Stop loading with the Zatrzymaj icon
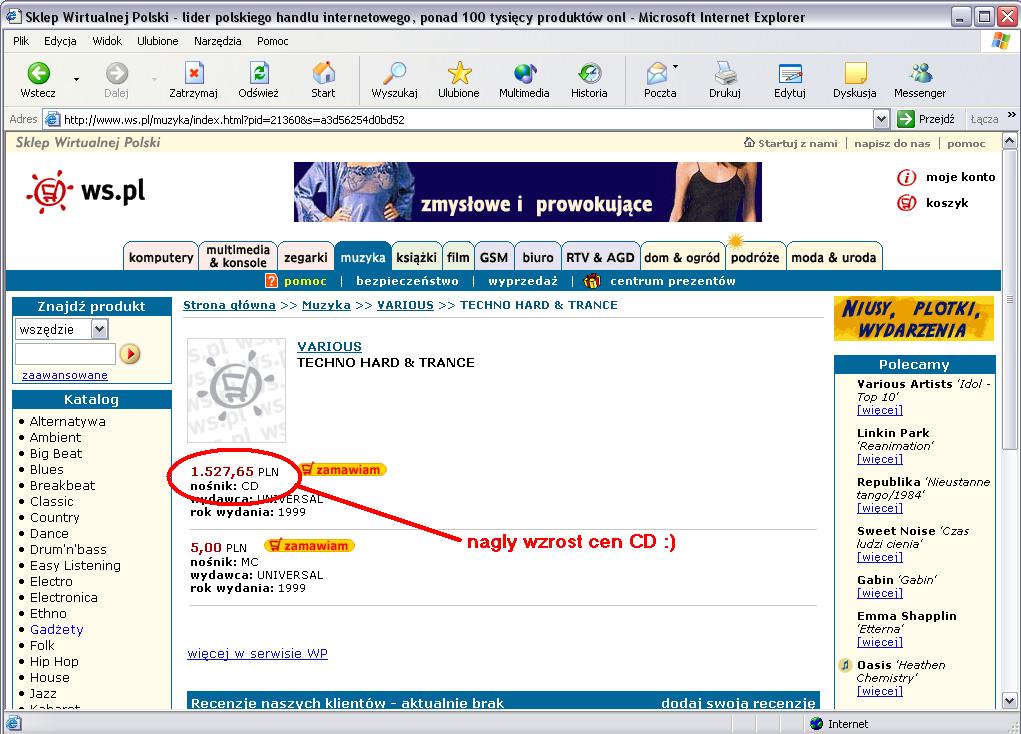 (194, 73)
